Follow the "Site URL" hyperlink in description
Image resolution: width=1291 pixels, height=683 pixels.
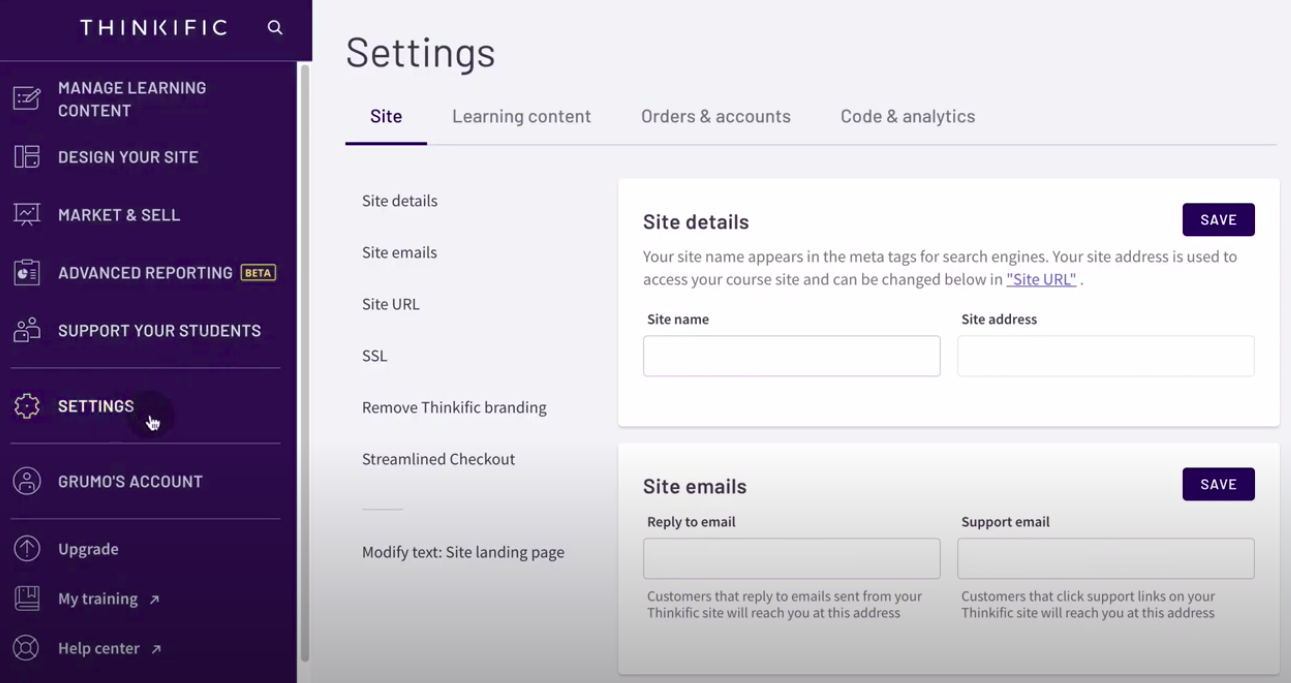pos(1041,280)
